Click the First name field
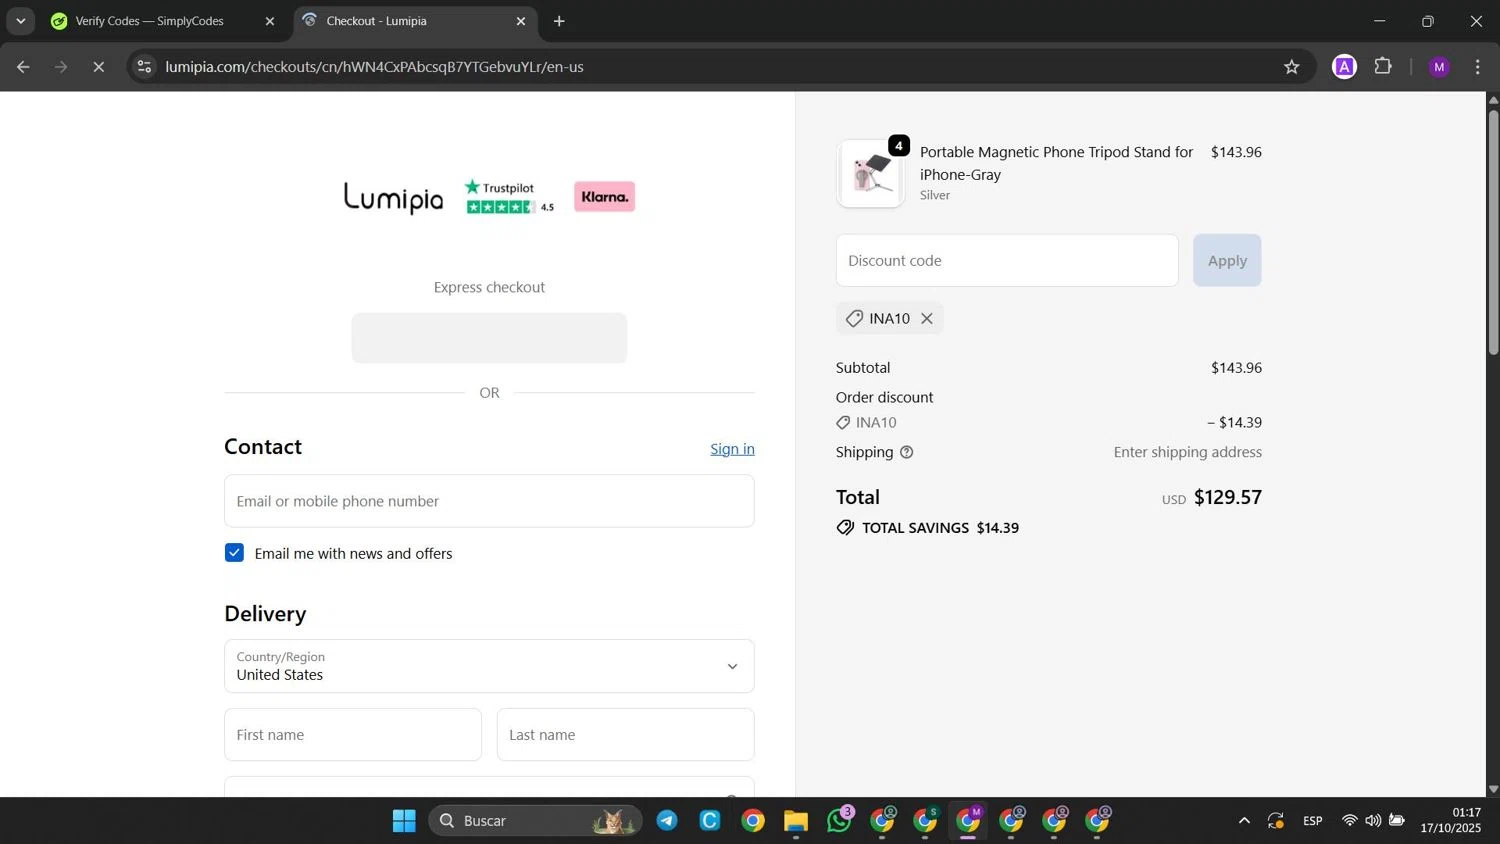 click(x=353, y=735)
